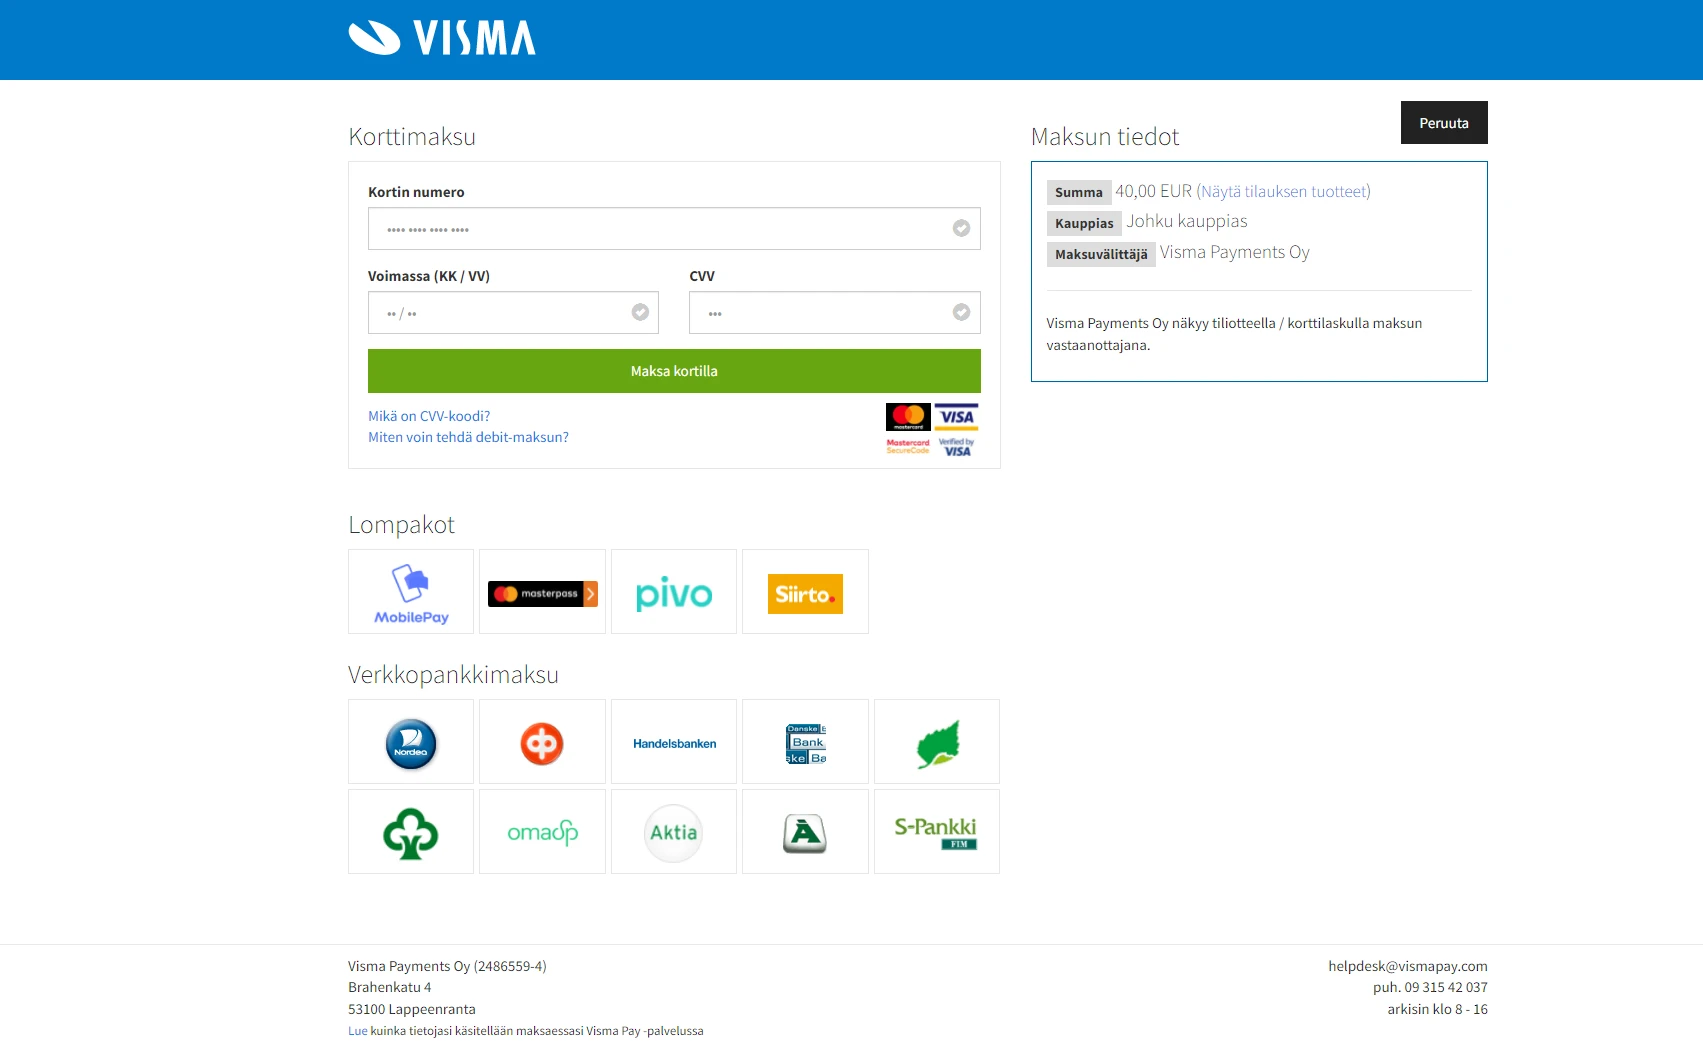The image size is (1703, 1047).
Task: Follow the 'Lue' privacy link in footer
Action: [x=358, y=1031]
